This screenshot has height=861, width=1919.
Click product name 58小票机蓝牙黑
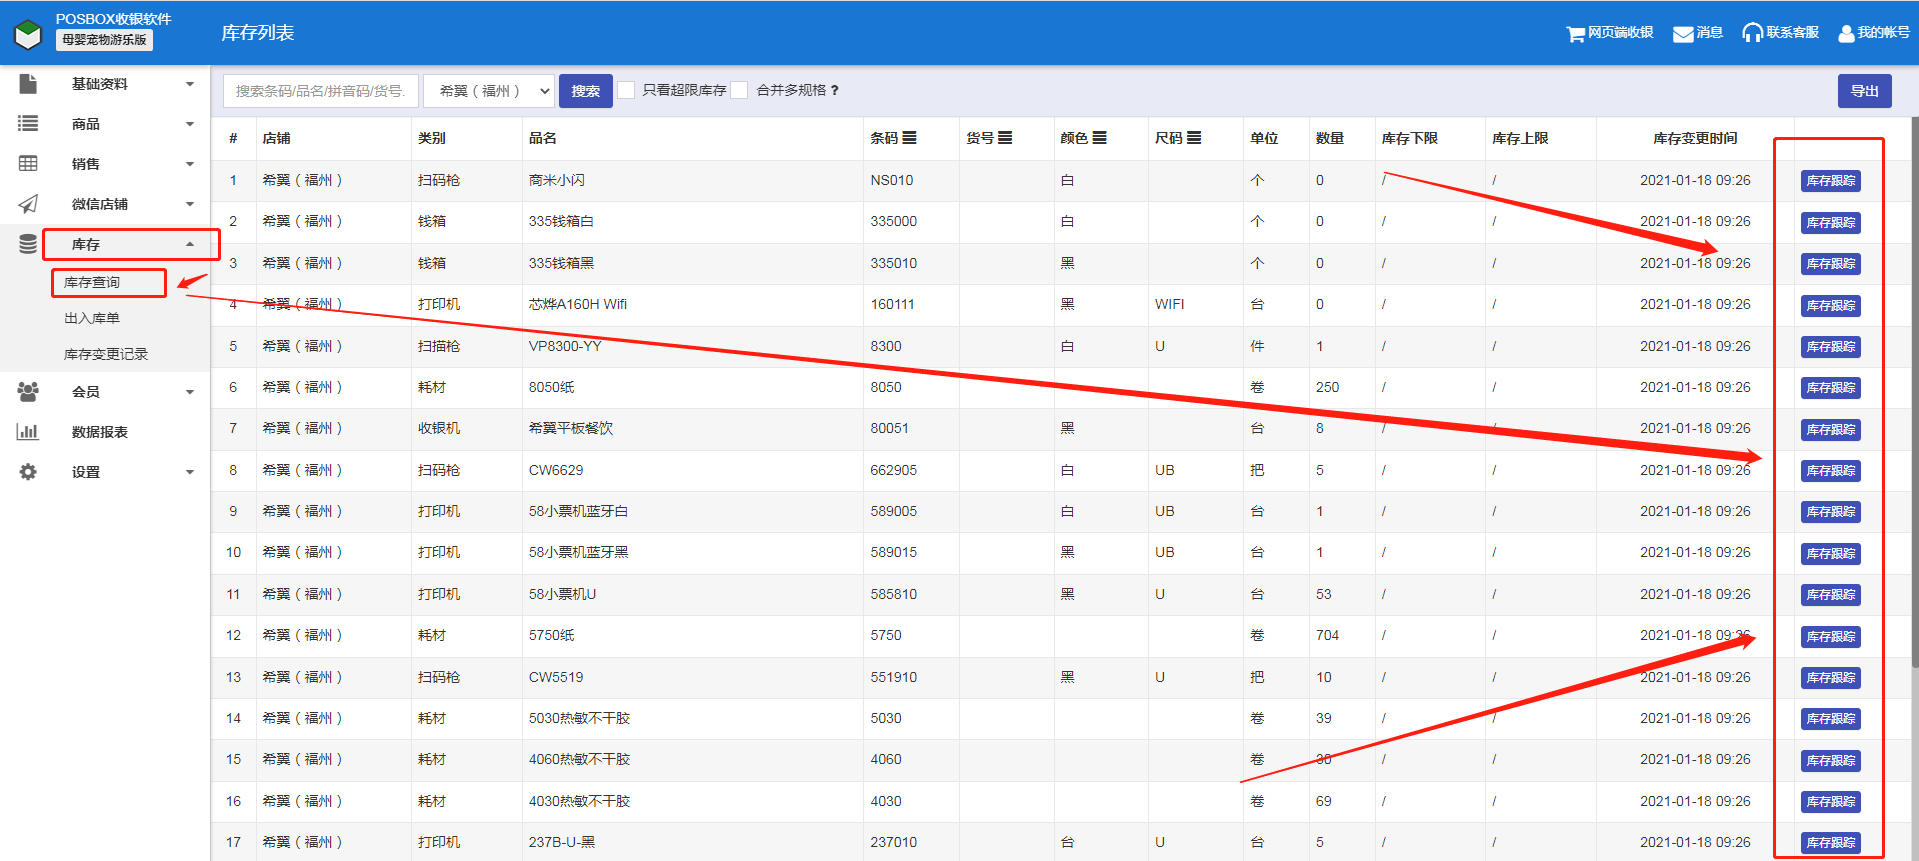[579, 552]
